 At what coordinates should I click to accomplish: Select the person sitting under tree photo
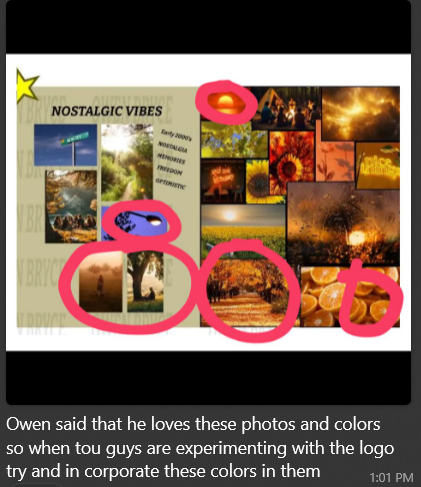tap(145, 282)
